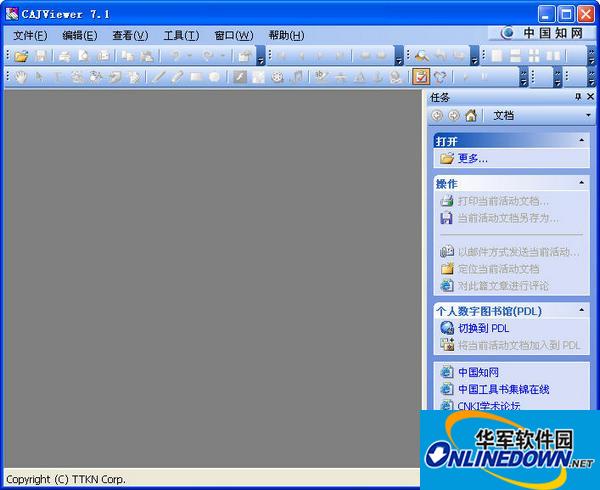
Task: Click 定位当前活动文档 in the task pane
Action: (x=499, y=269)
